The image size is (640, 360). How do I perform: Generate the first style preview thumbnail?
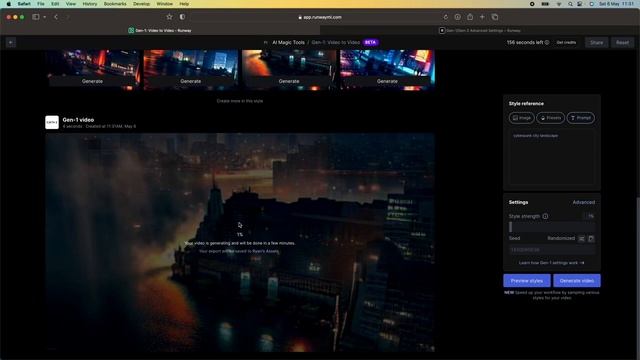click(92, 81)
